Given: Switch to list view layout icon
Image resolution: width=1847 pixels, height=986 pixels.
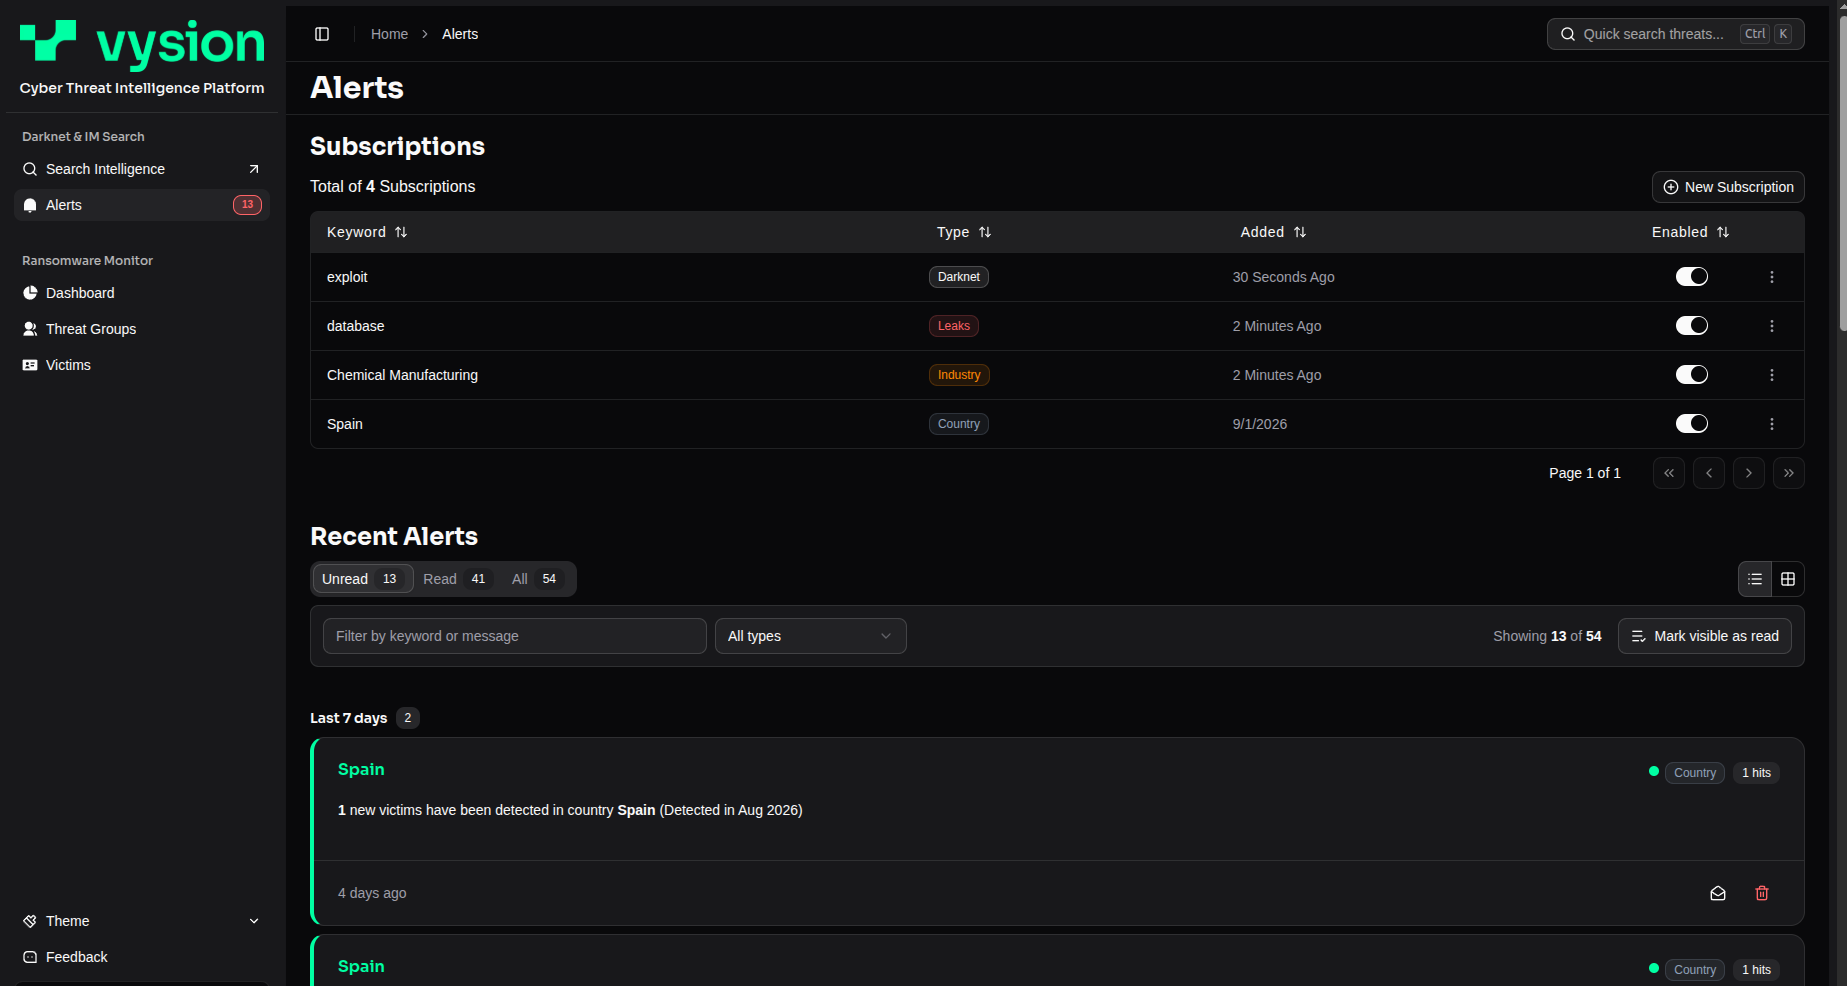Looking at the screenshot, I should pyautogui.click(x=1755, y=579).
